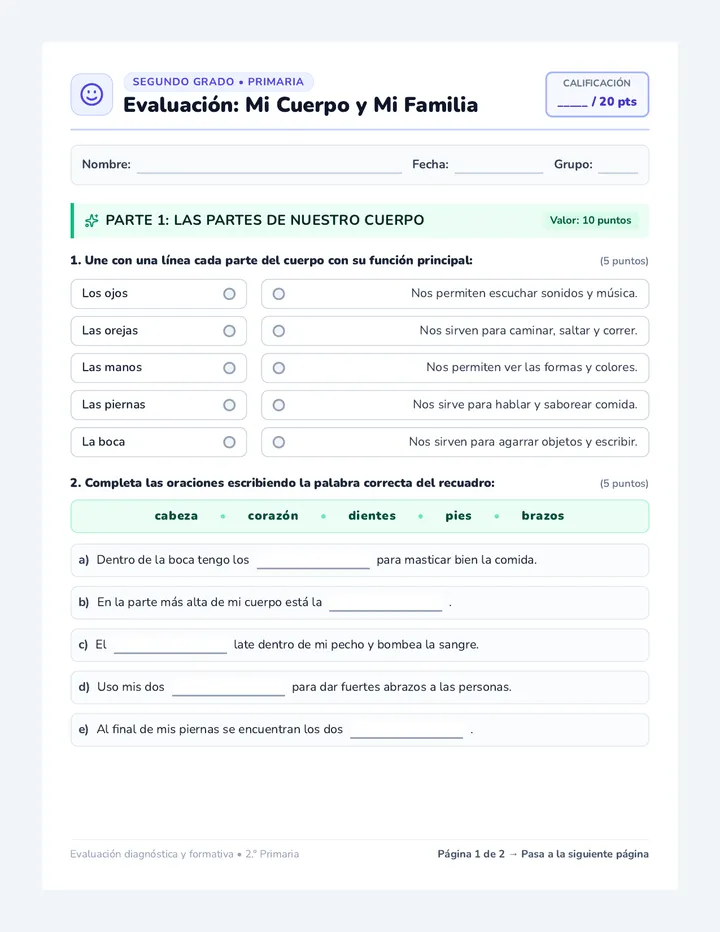Screen dimensions: 720x932
Task: Select the circle next to Las orejas
Action: pyautogui.click(x=229, y=331)
